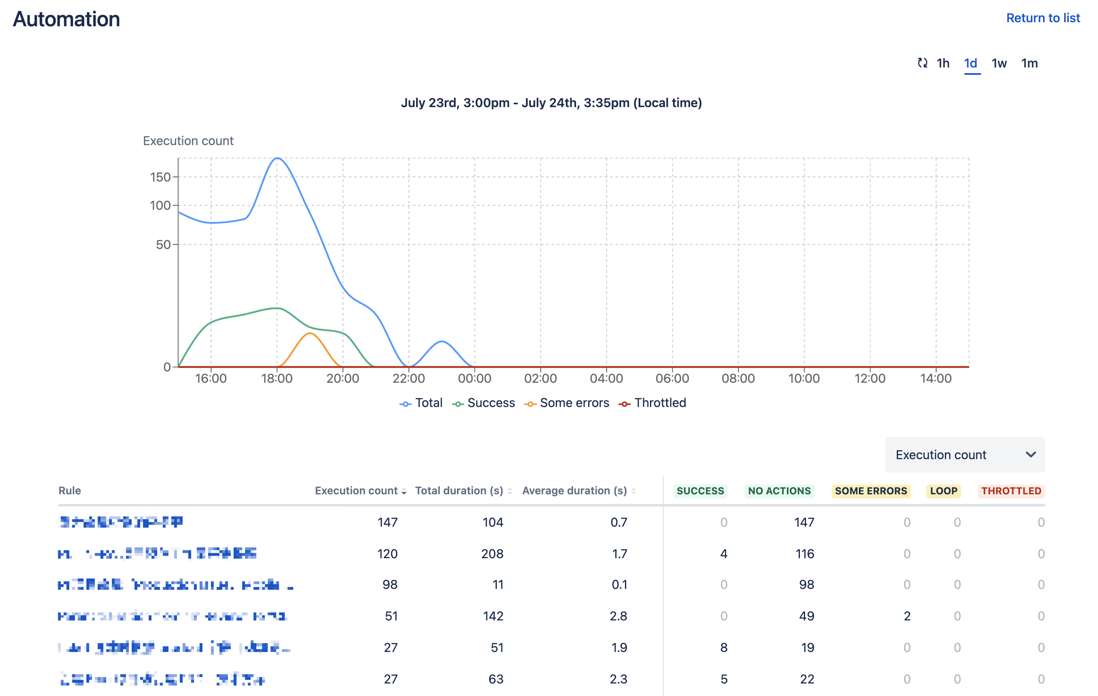
Task: Switch time range to 1m
Action: 1029,63
